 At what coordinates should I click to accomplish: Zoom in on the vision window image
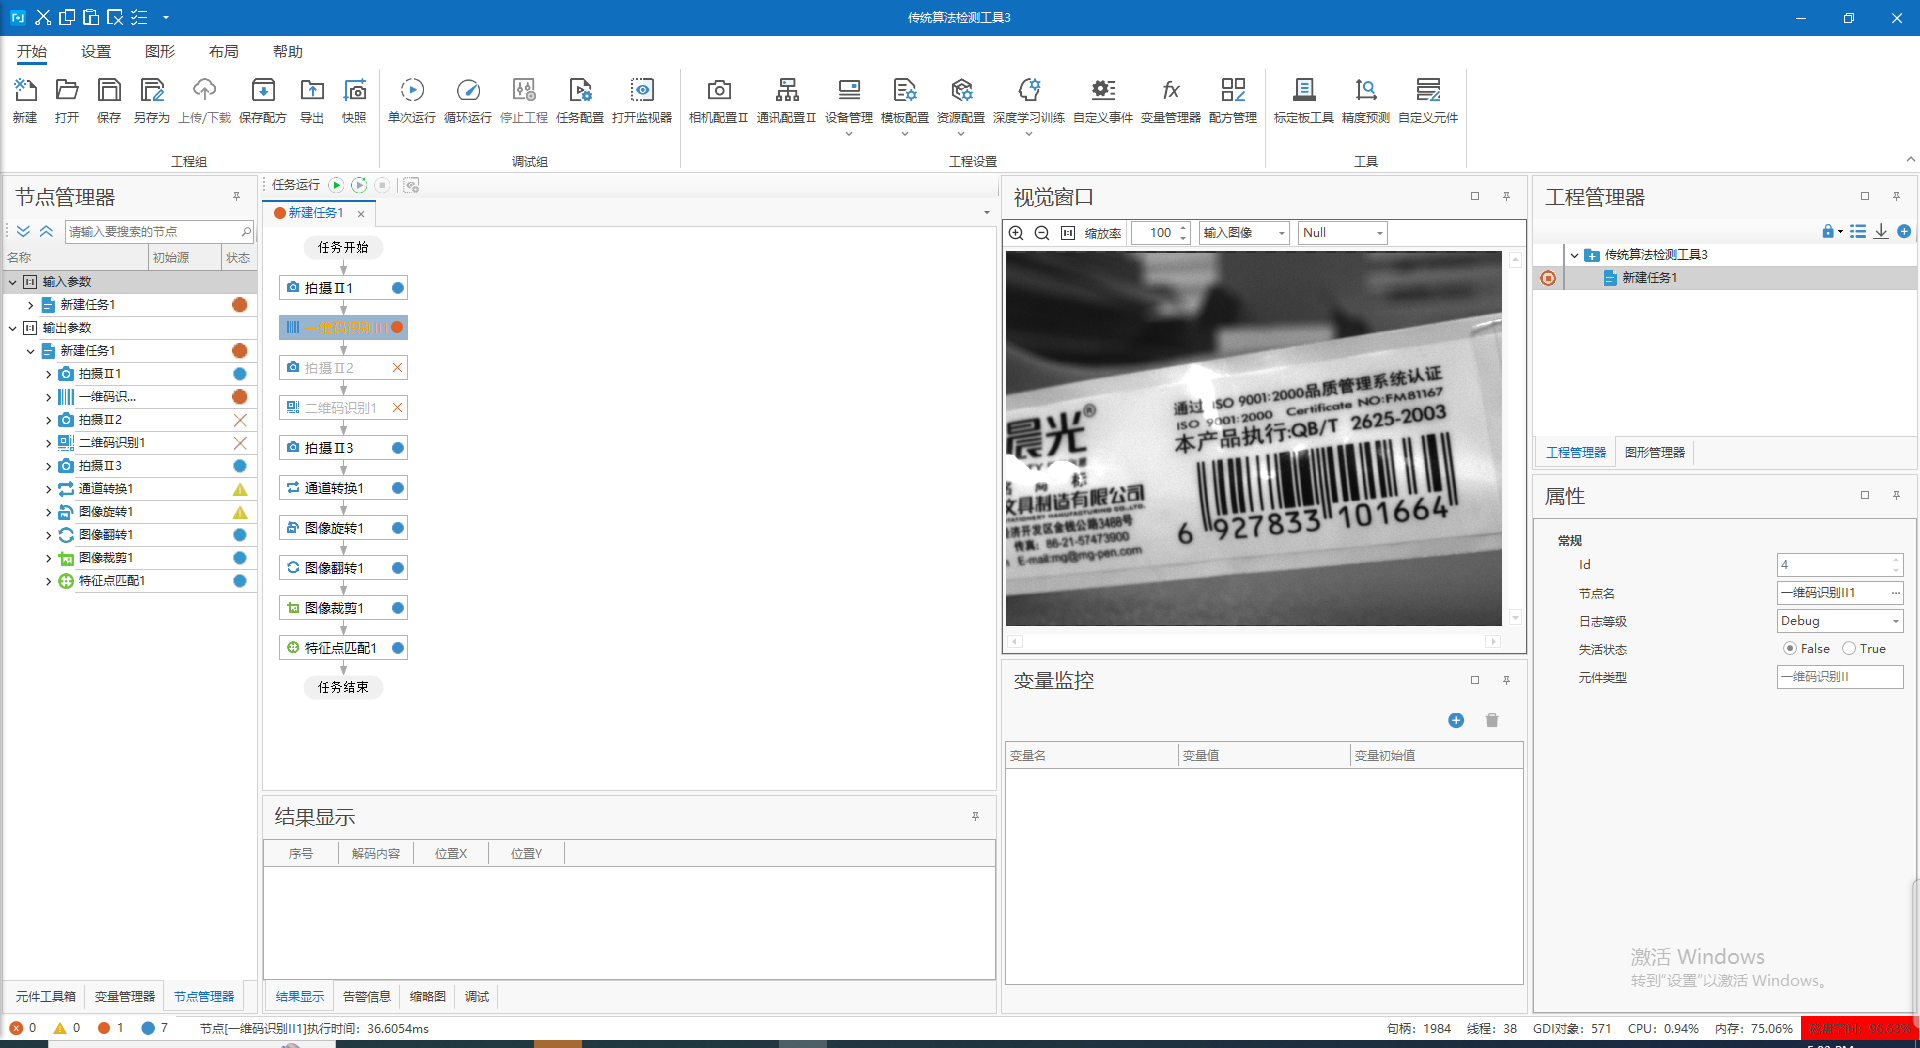(x=1016, y=233)
